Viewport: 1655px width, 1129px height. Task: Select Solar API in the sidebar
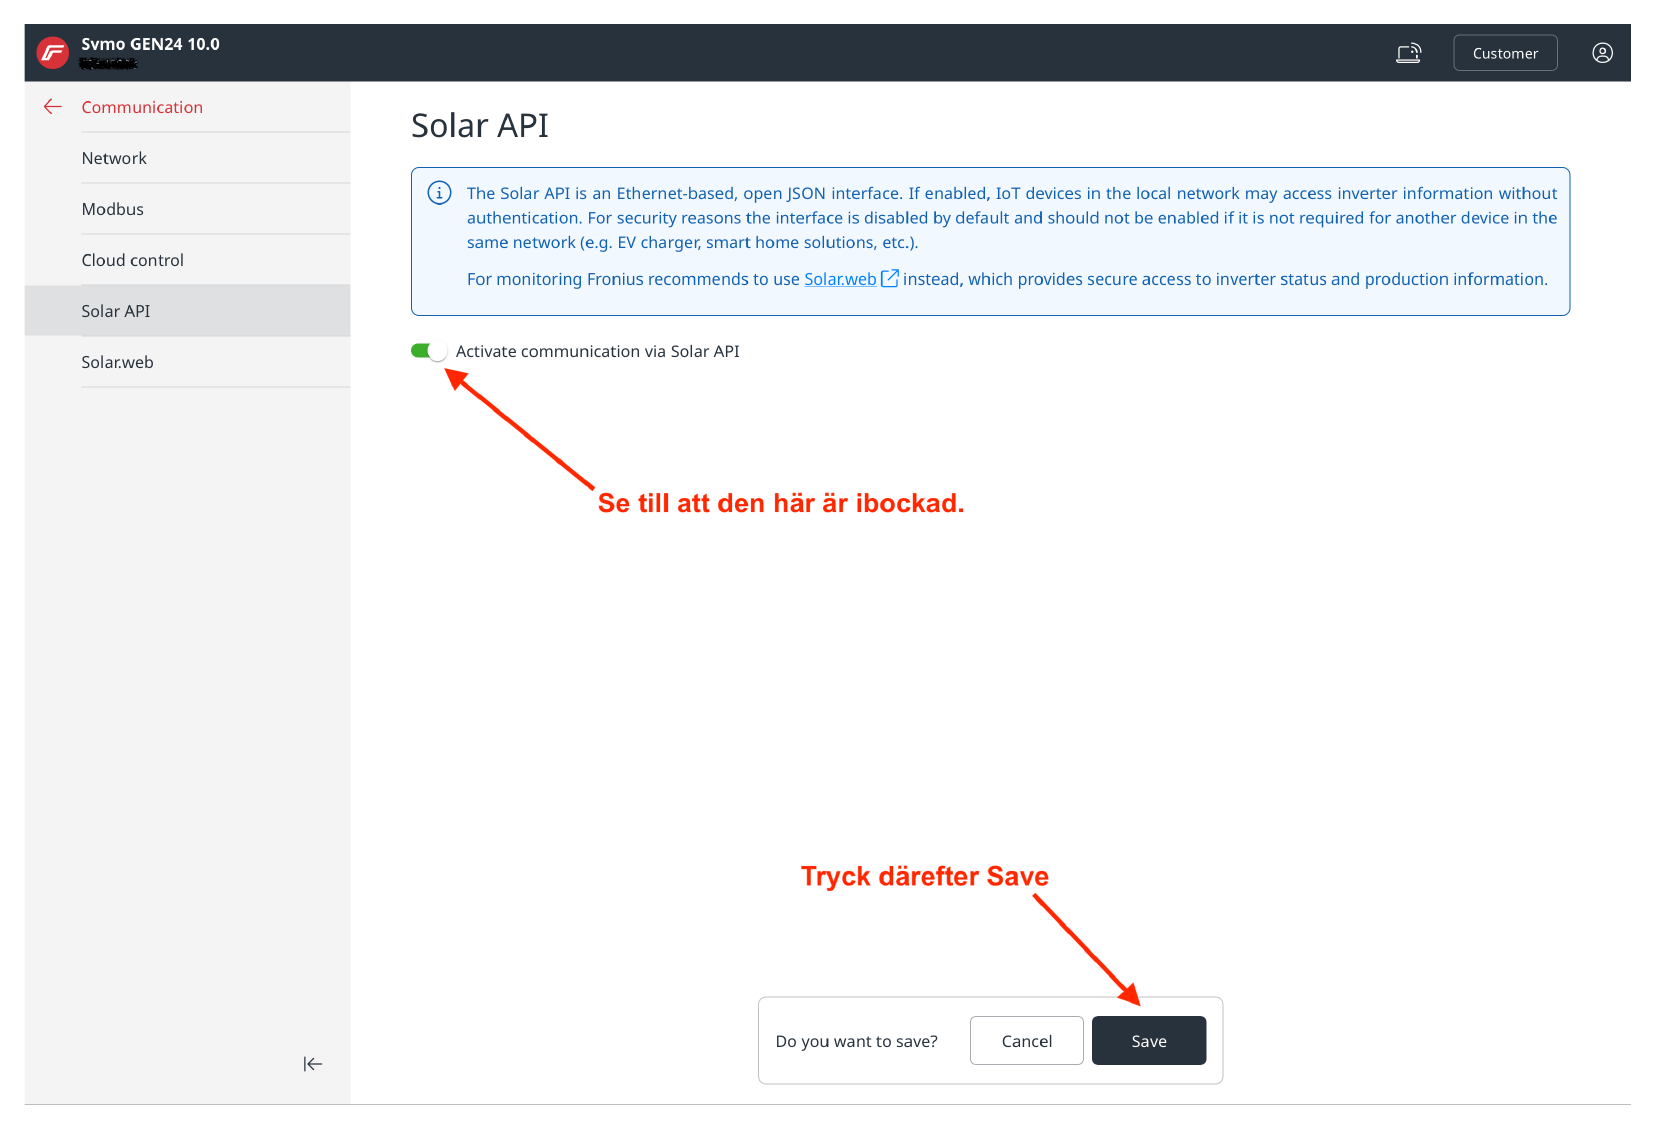tap(188, 311)
